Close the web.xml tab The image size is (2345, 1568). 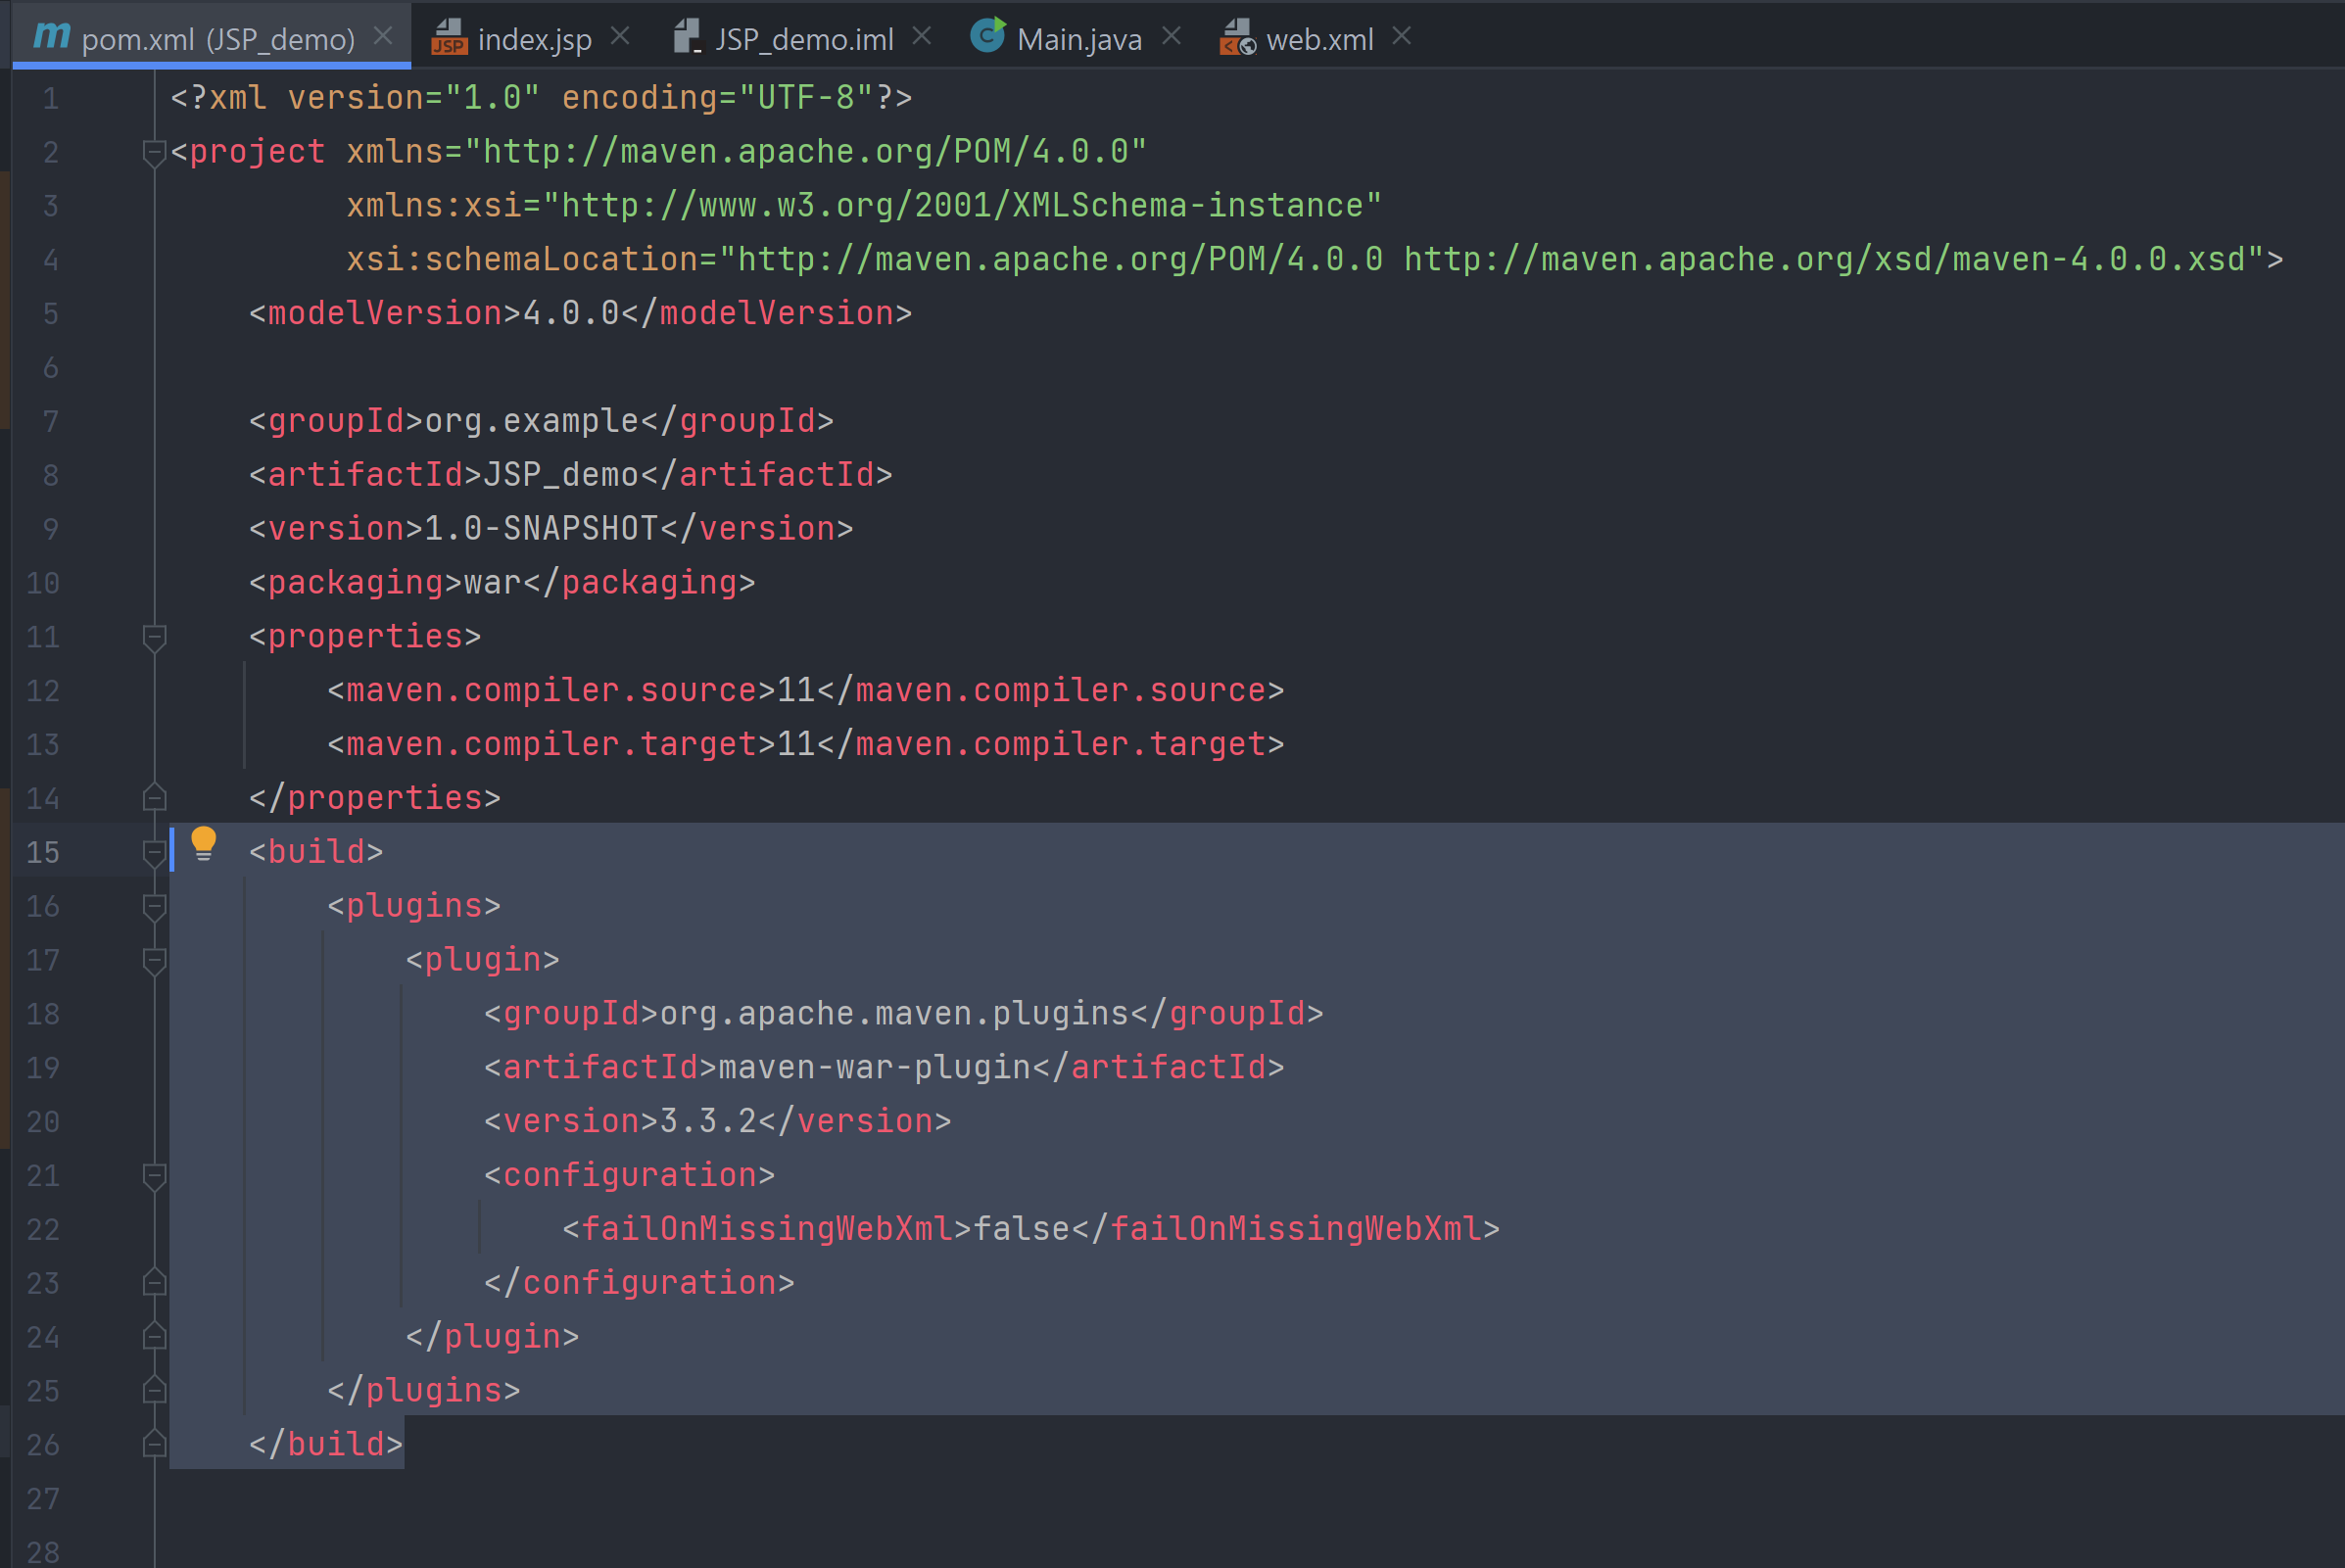[x=1402, y=37]
